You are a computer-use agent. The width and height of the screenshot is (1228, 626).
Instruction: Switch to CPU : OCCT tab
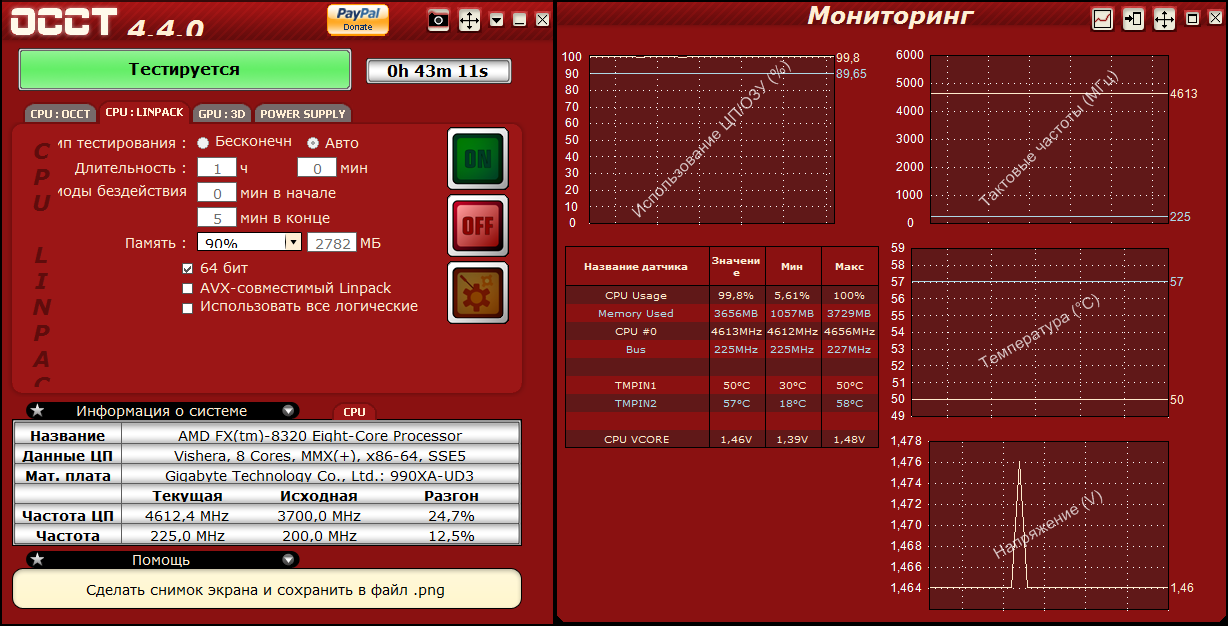[61, 113]
